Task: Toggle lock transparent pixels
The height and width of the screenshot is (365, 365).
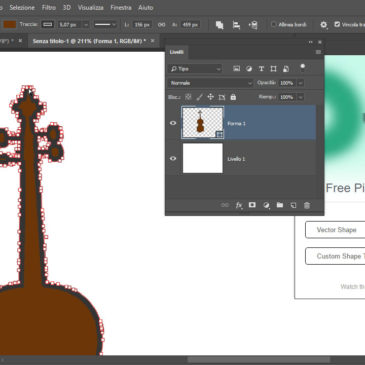Action: click(188, 97)
